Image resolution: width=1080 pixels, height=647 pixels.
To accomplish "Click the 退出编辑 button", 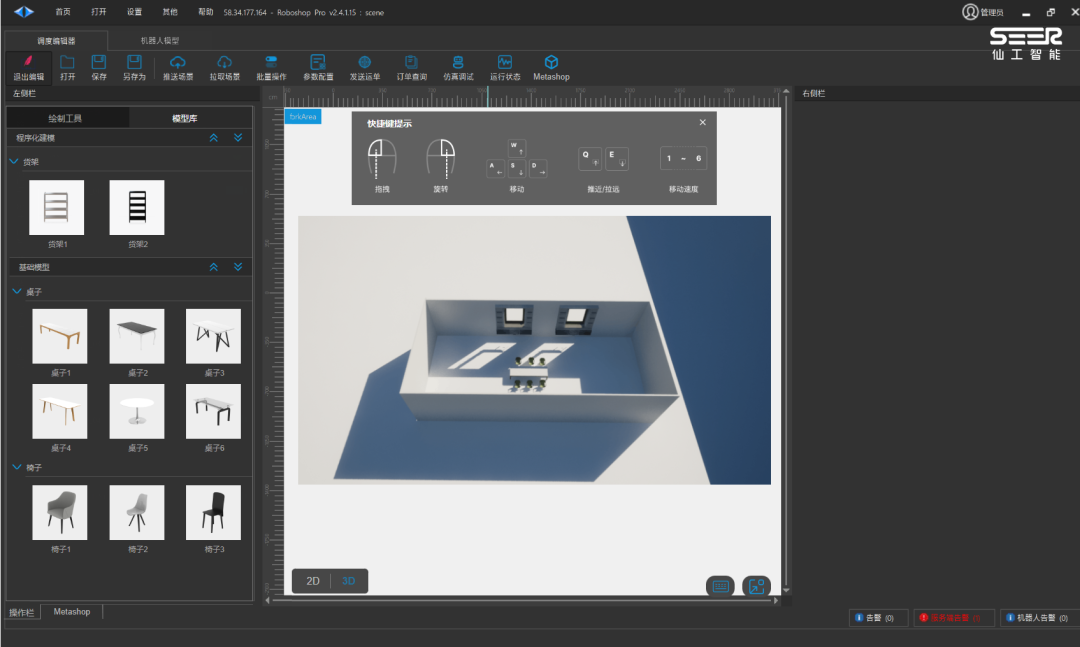I will click(28, 67).
